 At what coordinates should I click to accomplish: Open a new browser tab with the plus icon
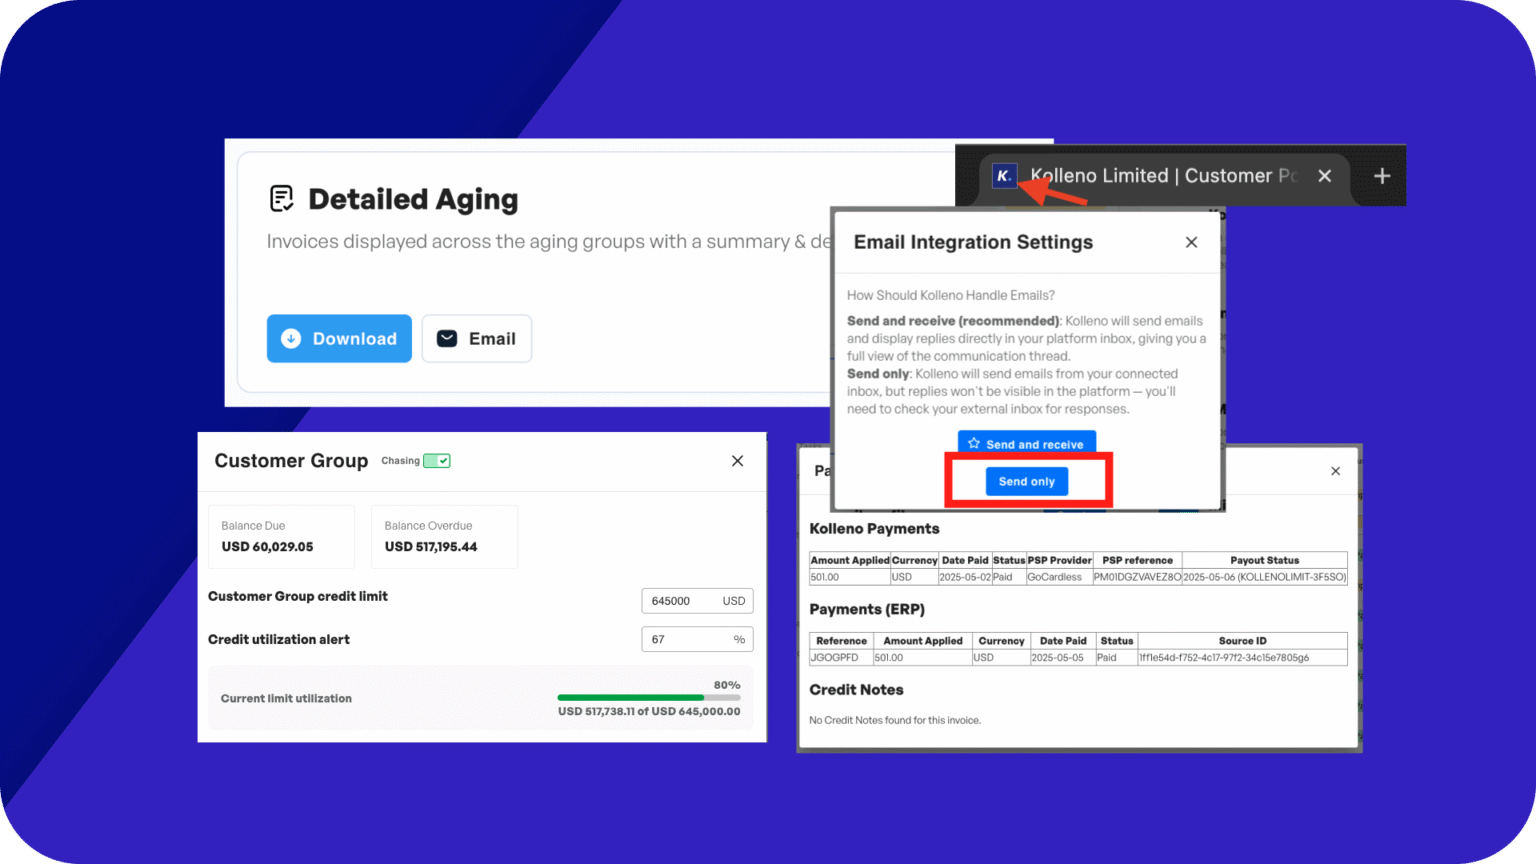tap(1381, 175)
